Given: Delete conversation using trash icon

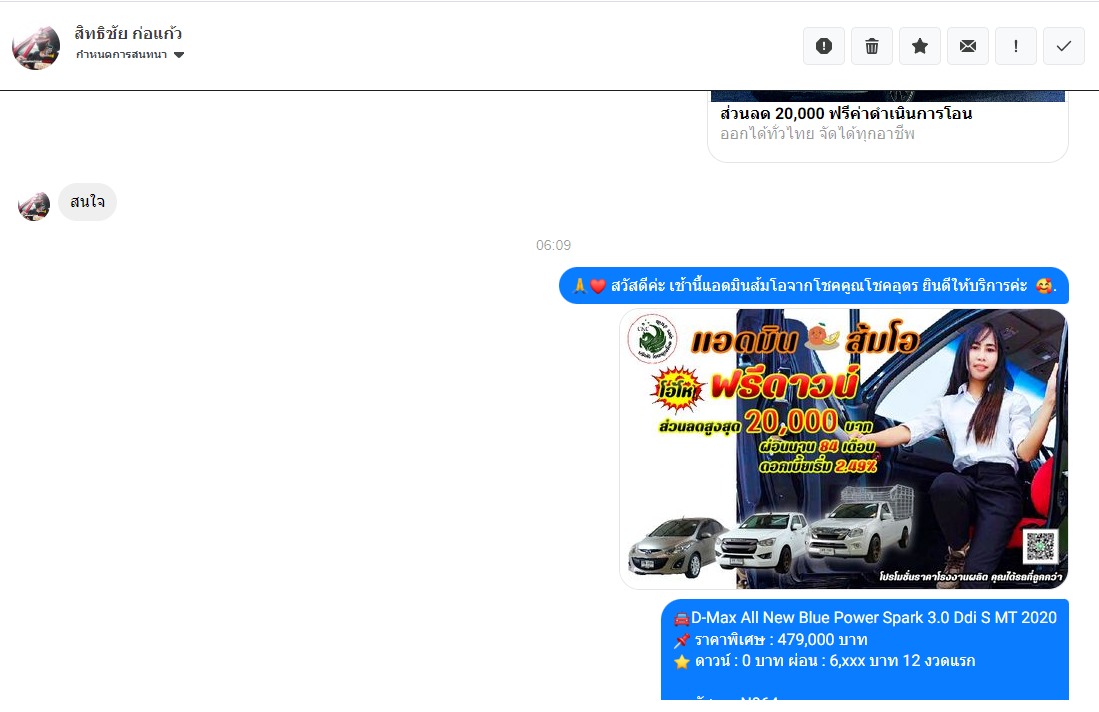Looking at the screenshot, I should tap(872, 46).
